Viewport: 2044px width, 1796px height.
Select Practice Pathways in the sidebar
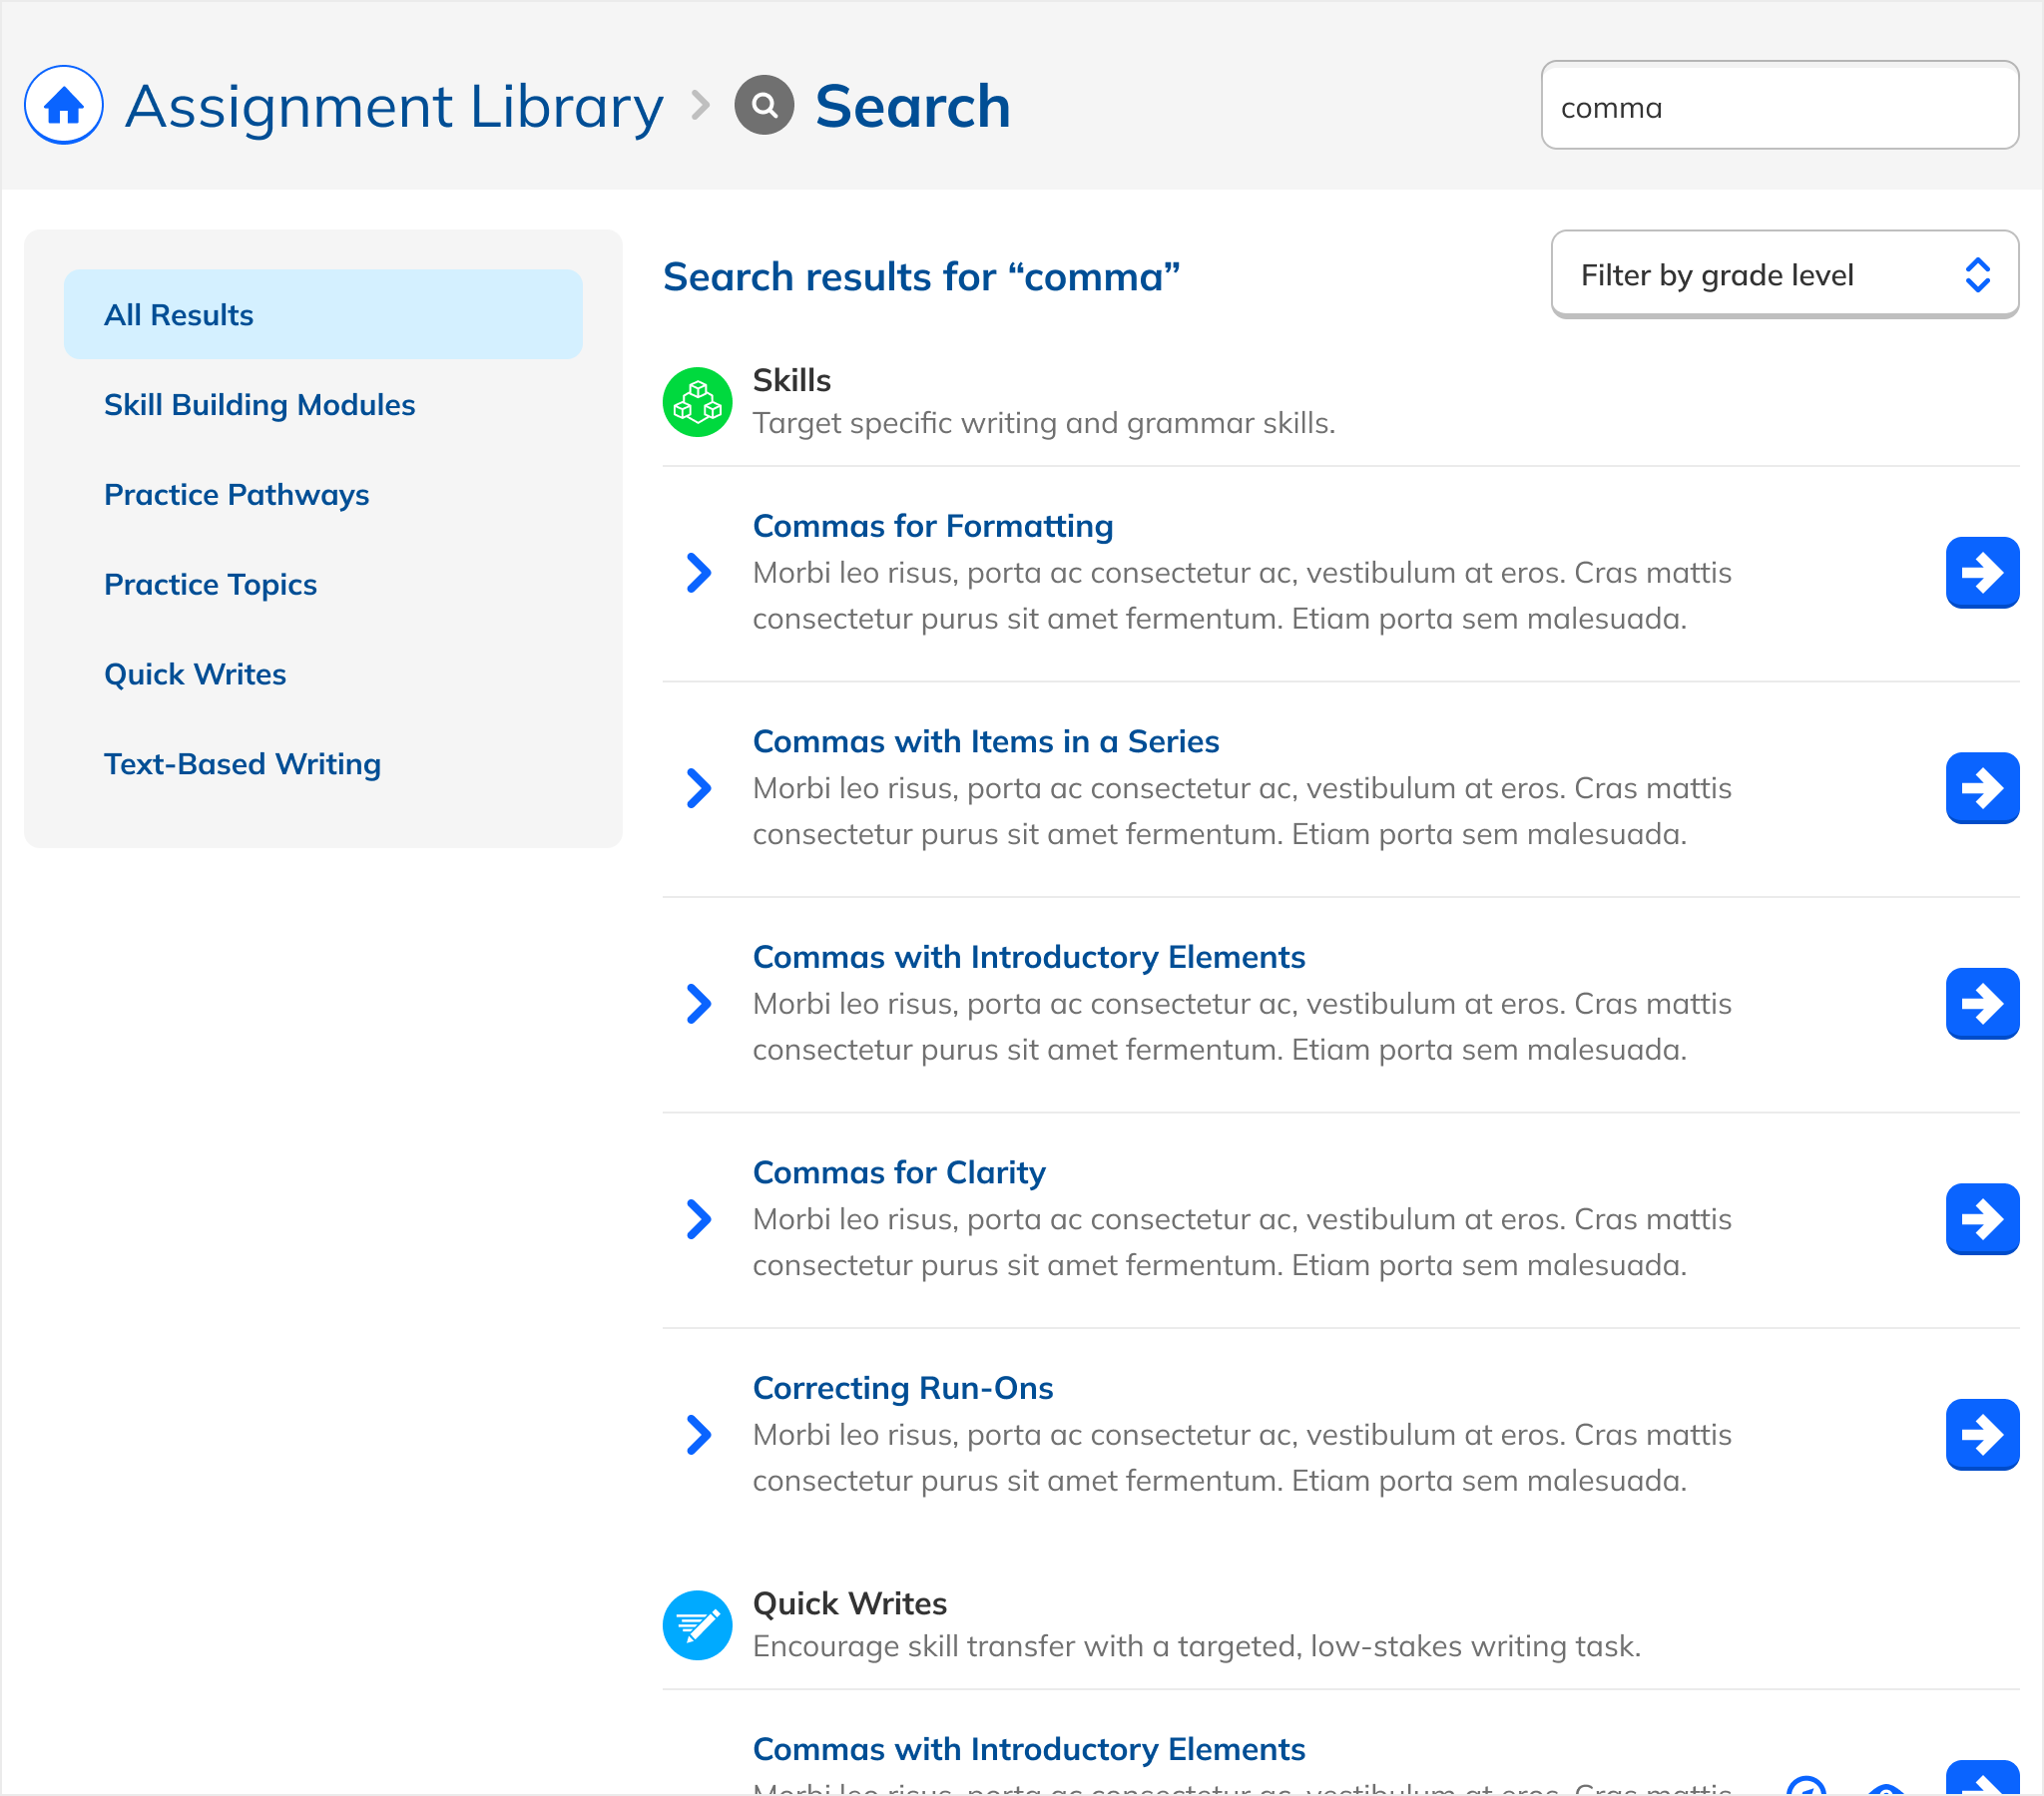(x=236, y=495)
